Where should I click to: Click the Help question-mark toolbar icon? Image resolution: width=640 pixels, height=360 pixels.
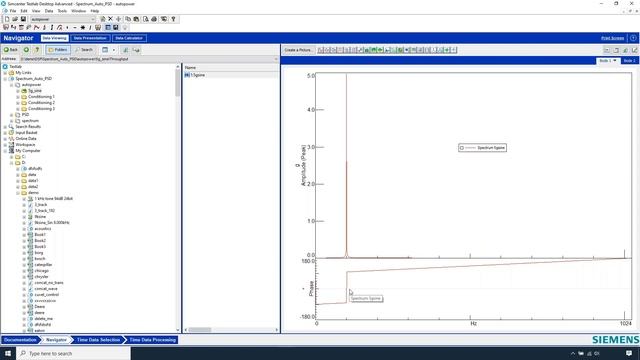[x=173, y=19]
